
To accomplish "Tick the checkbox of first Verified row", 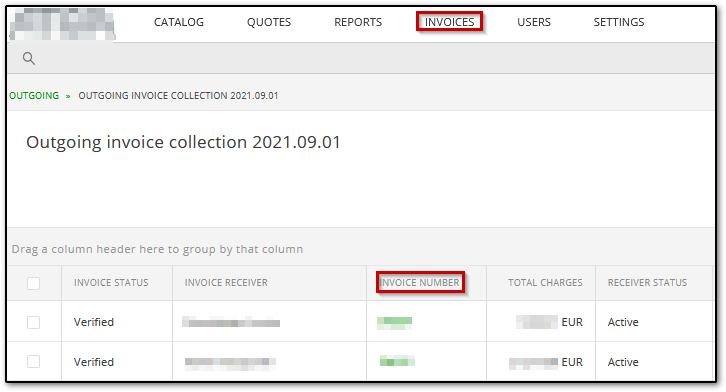I will pyautogui.click(x=33, y=322).
